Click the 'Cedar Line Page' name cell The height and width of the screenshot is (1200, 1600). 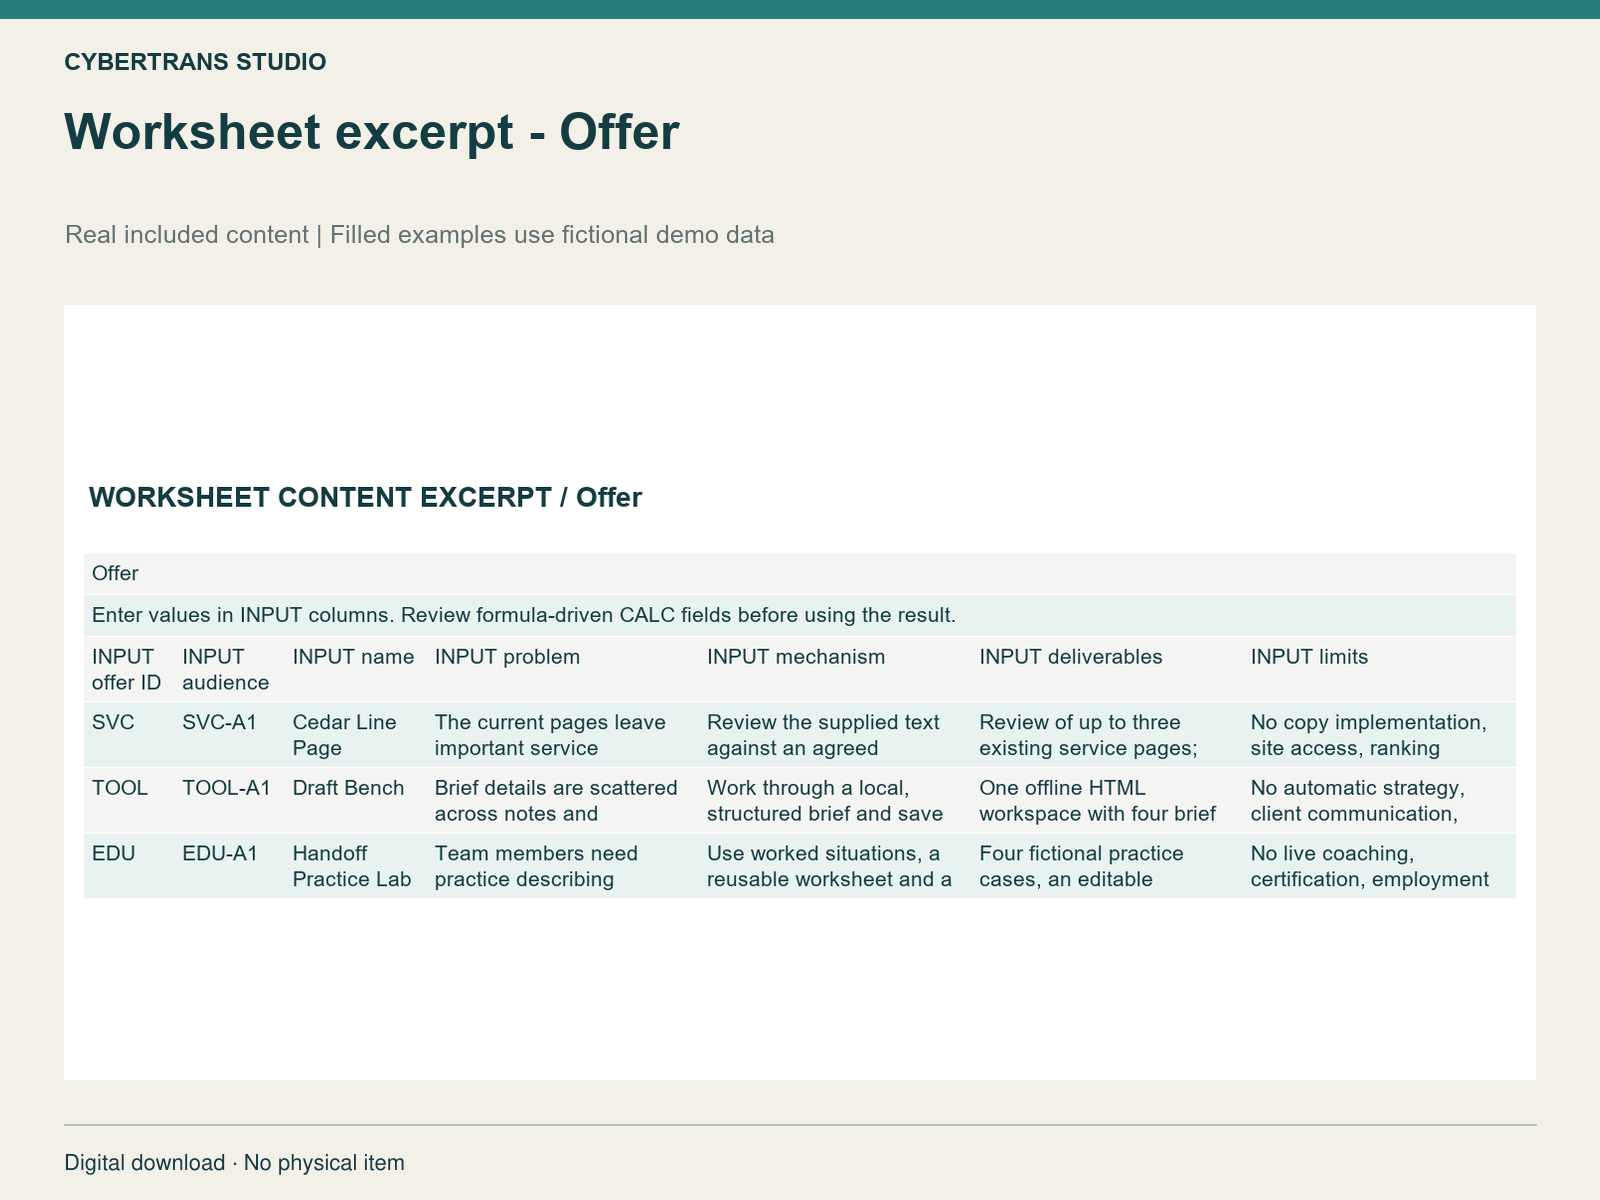click(356, 735)
